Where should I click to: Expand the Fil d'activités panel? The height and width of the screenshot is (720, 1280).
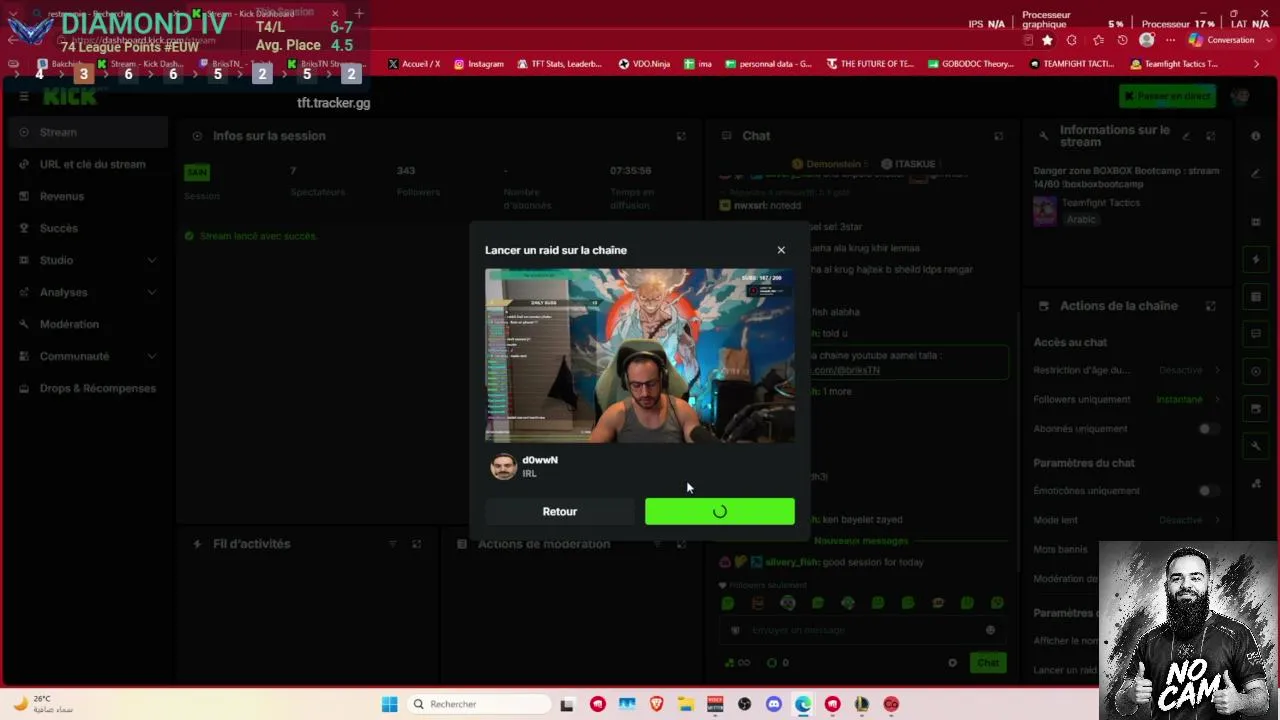(417, 544)
